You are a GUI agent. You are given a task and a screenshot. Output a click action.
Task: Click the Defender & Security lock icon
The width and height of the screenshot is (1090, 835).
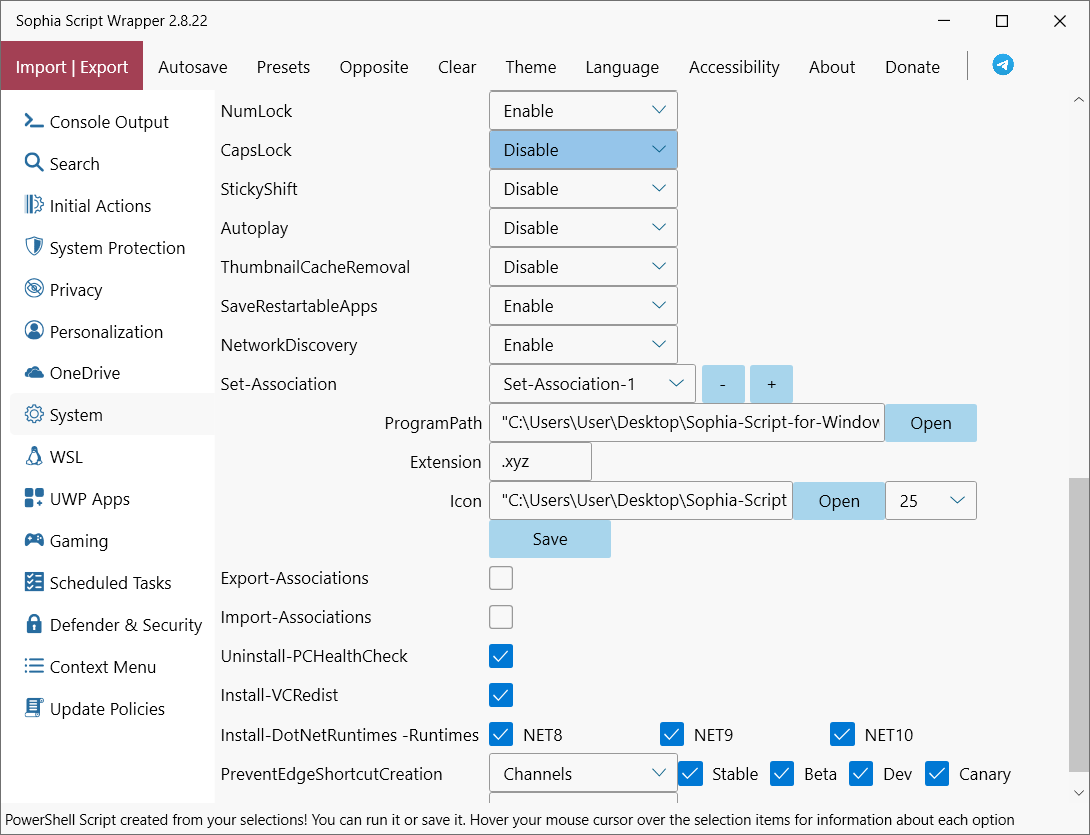tap(34, 625)
